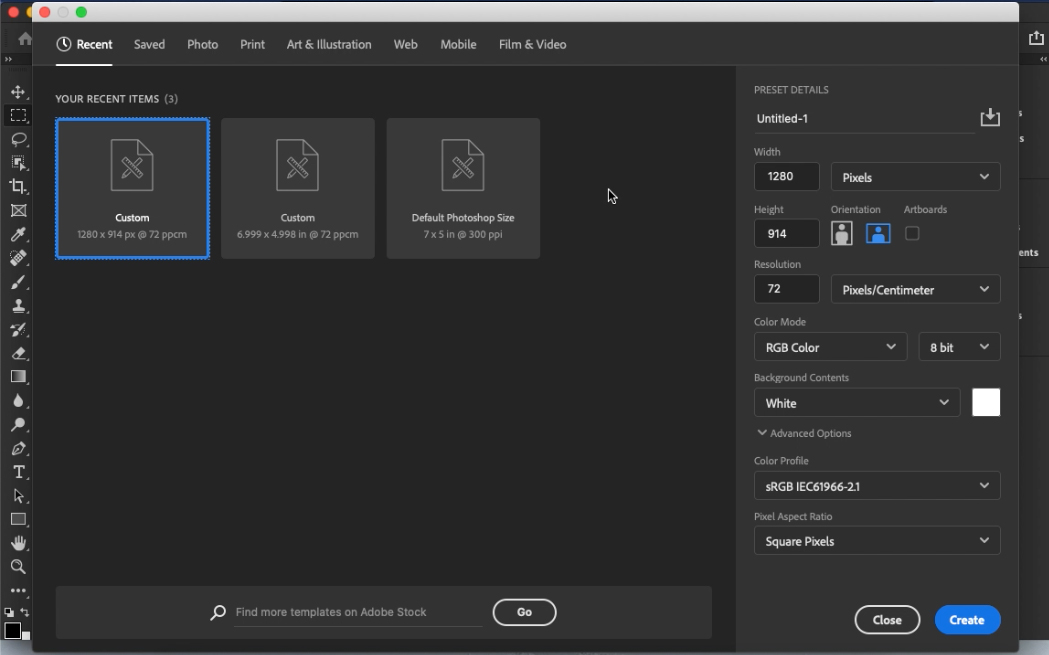This screenshot has width=1049, height=655.
Task: Open the Pixels width unit dropdown
Action: pos(915,177)
